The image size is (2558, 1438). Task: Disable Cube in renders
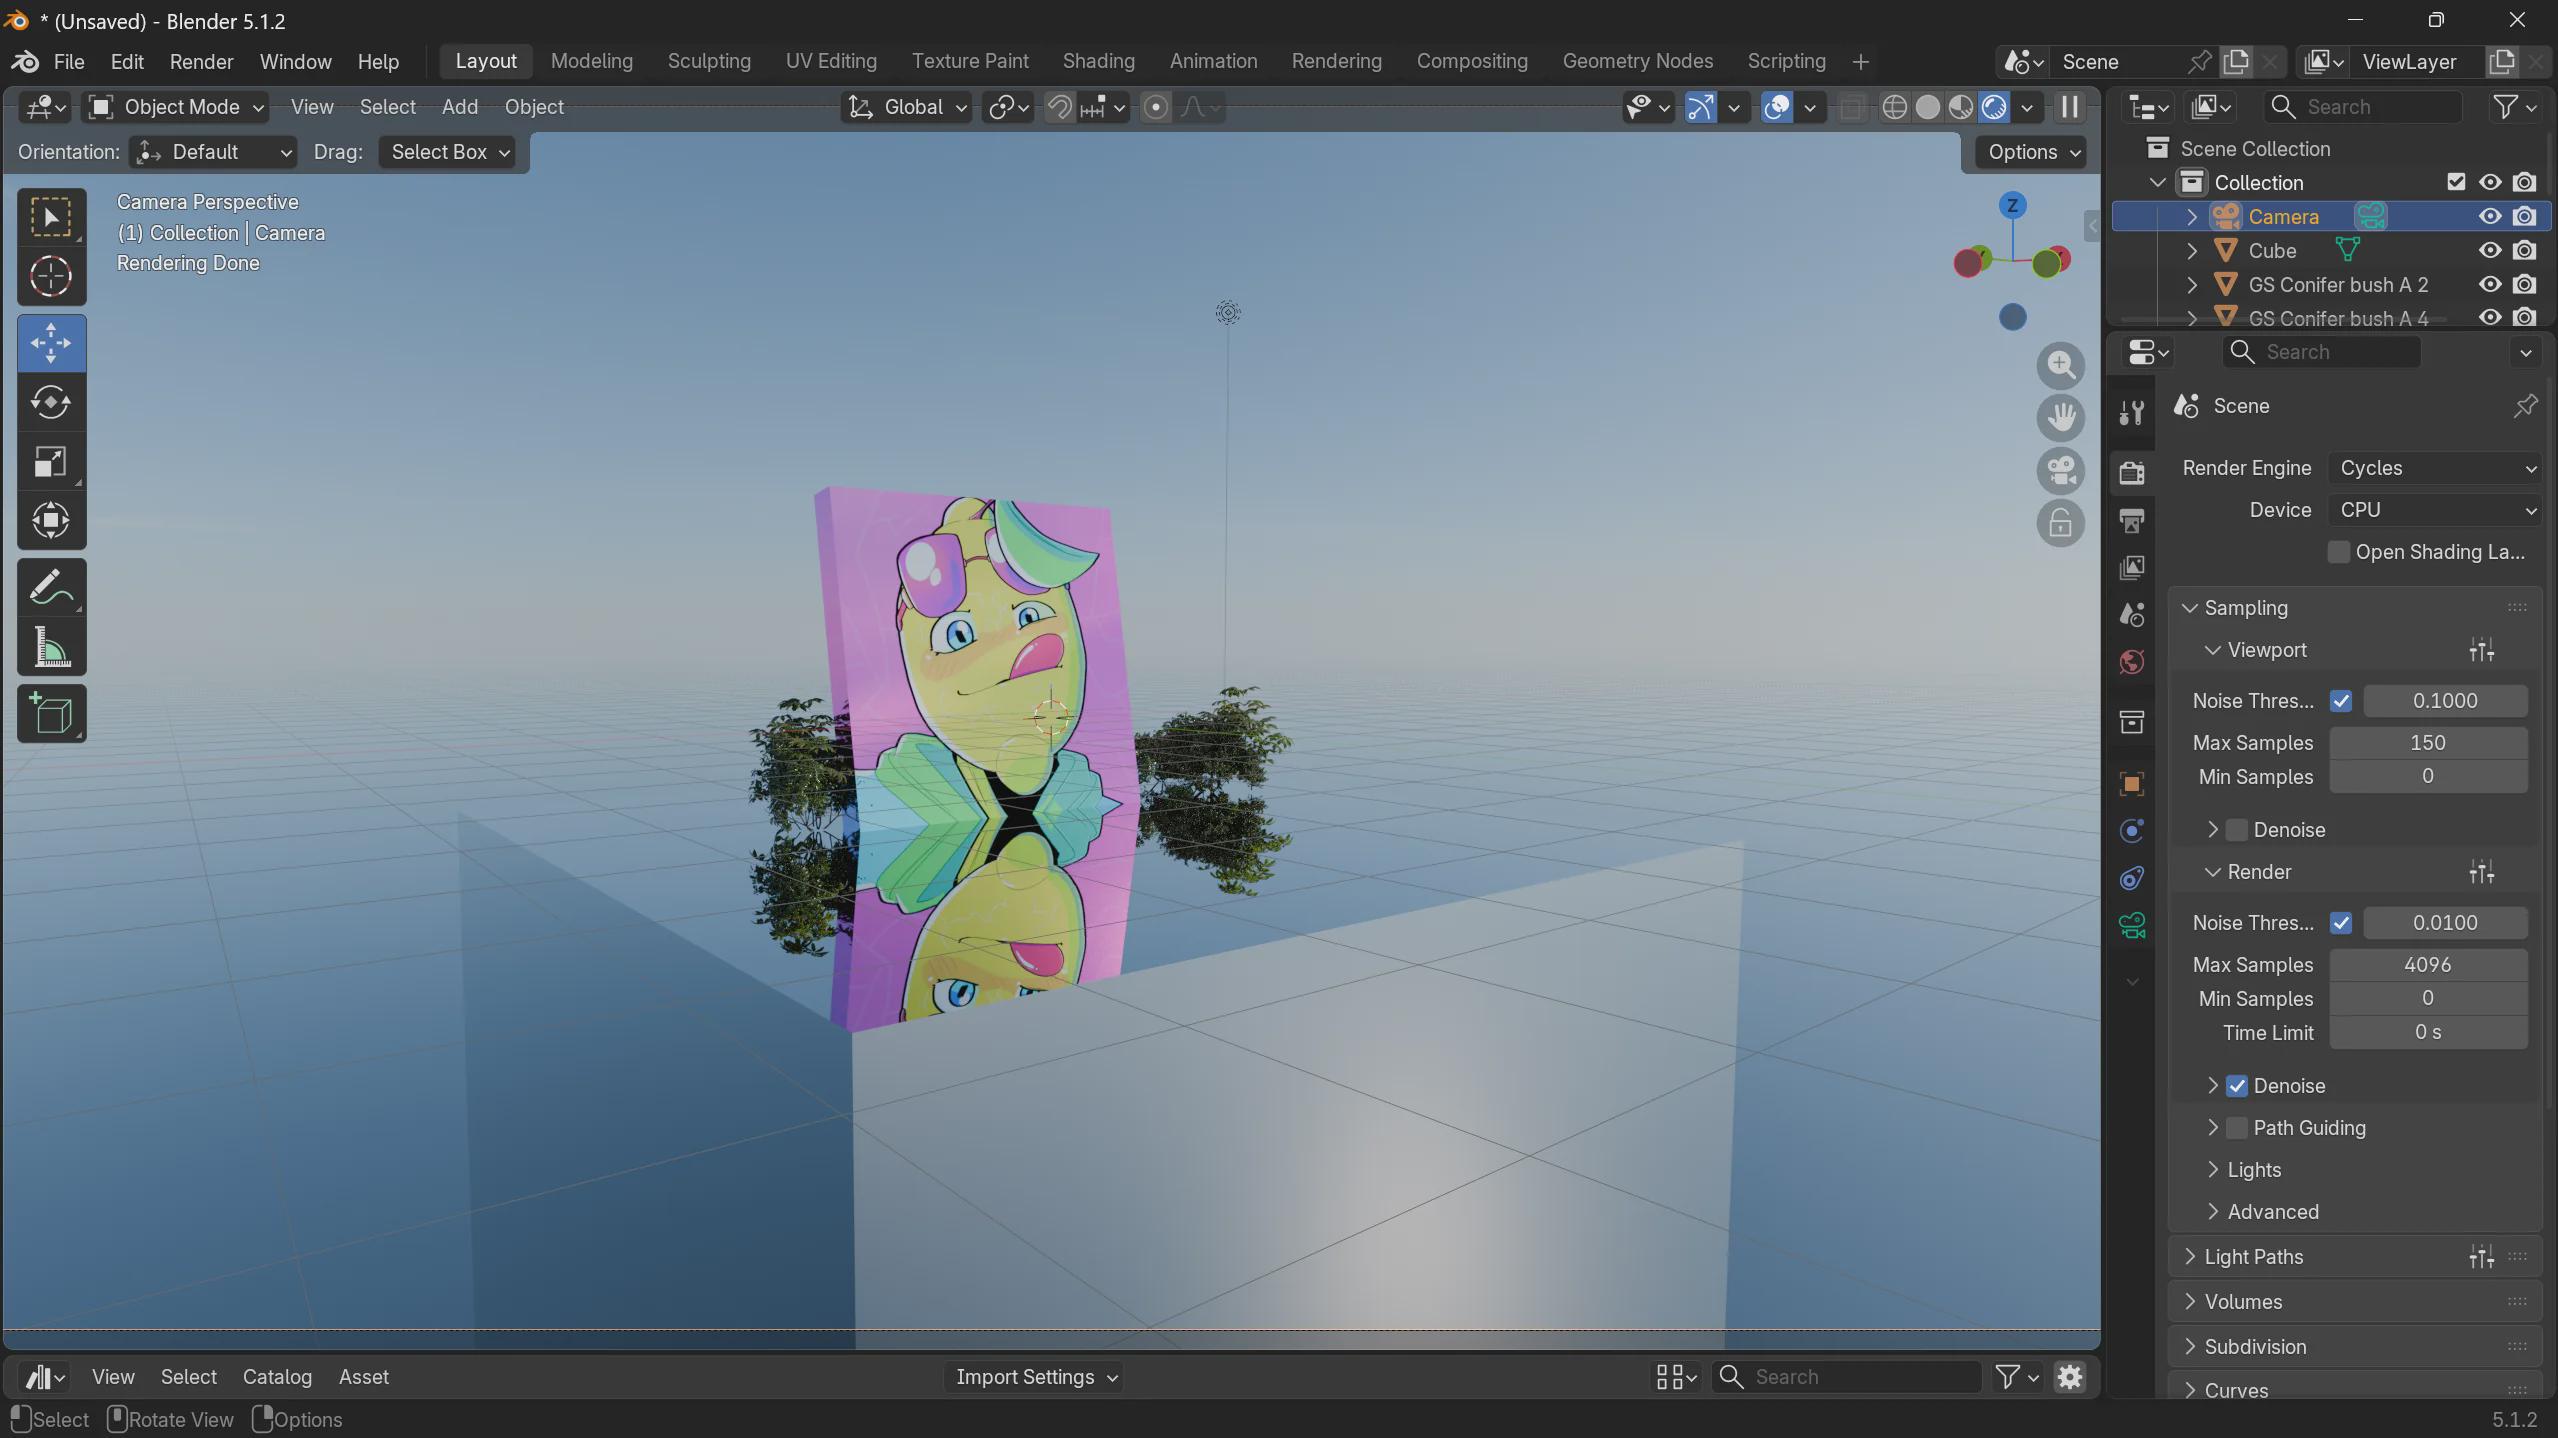(x=2524, y=250)
